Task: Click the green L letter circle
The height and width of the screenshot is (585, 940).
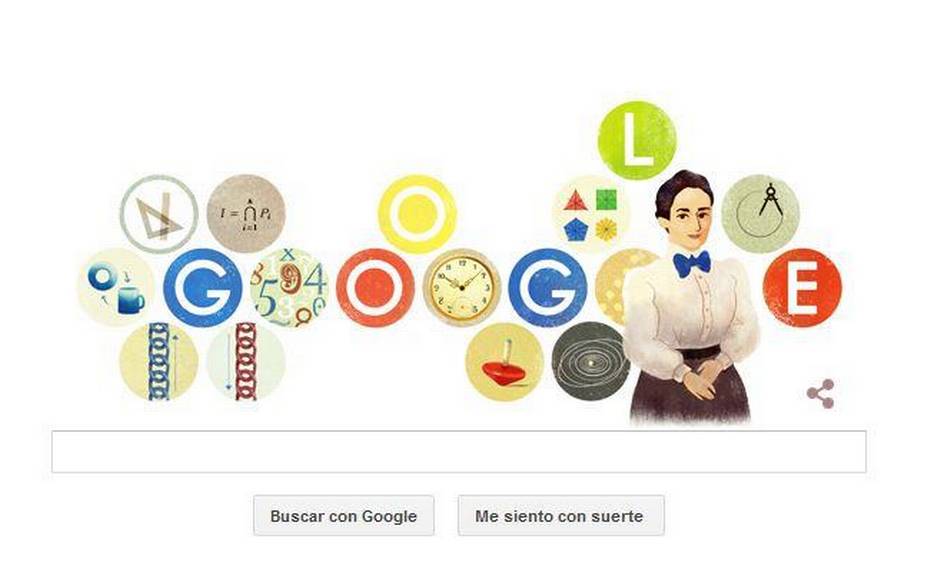Action: point(637,140)
